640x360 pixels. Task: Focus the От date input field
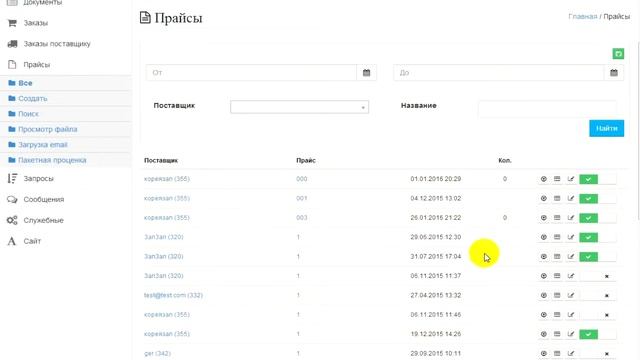251,73
